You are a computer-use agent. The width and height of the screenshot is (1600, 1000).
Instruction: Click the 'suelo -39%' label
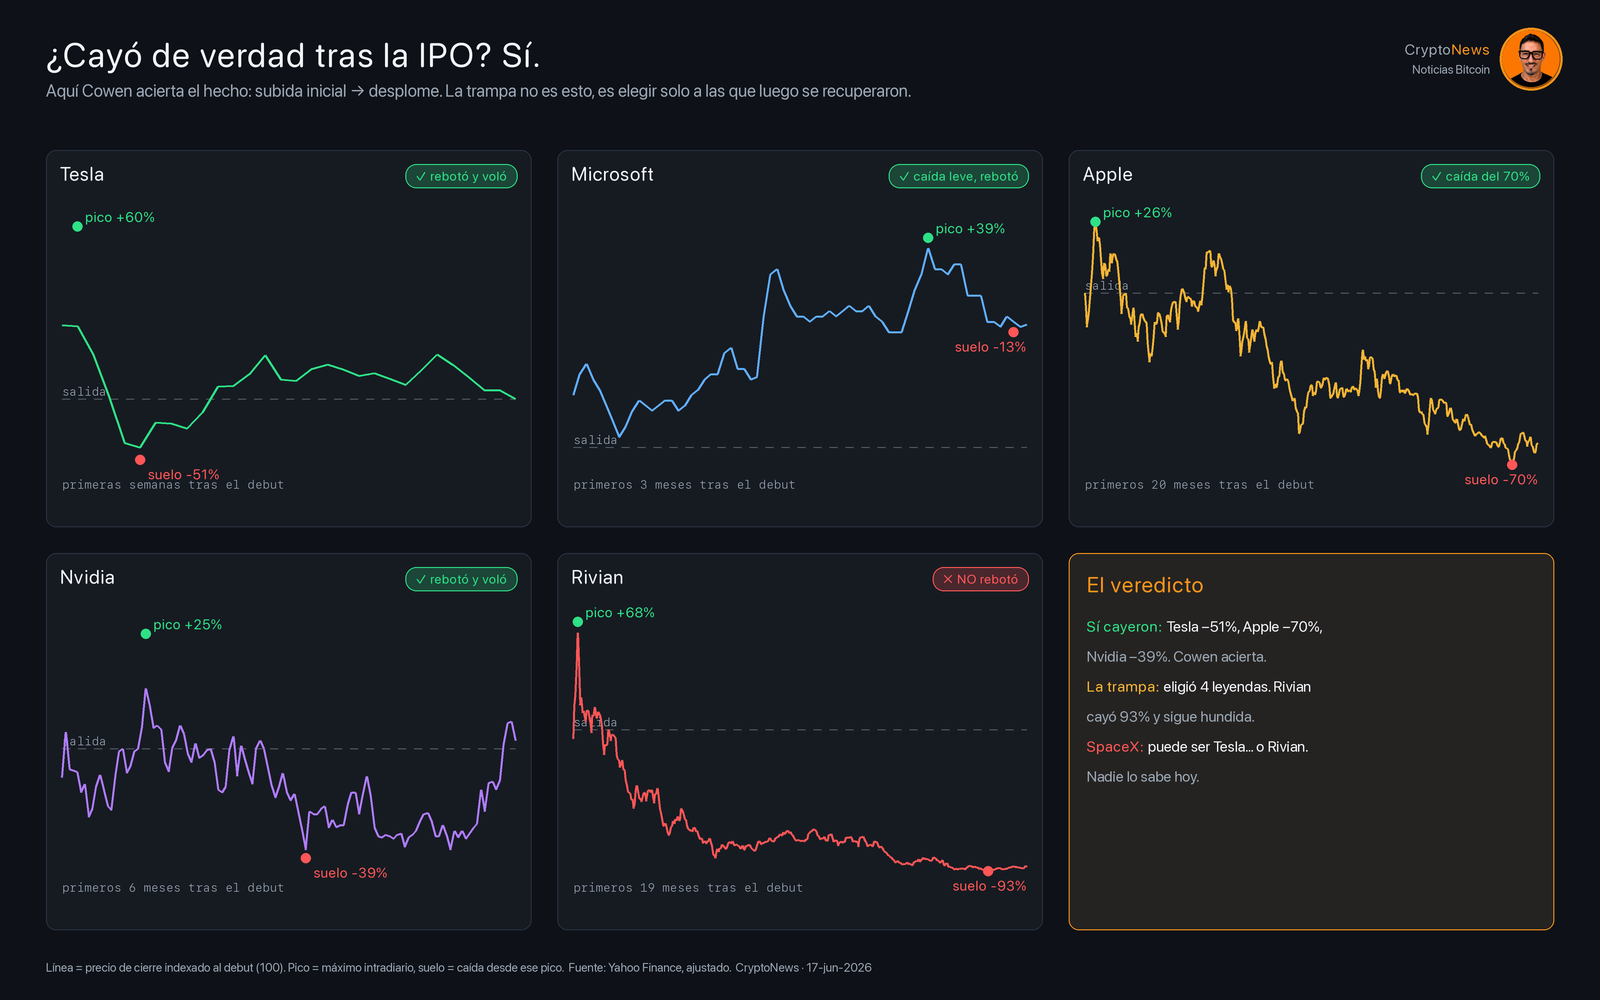pos(350,873)
